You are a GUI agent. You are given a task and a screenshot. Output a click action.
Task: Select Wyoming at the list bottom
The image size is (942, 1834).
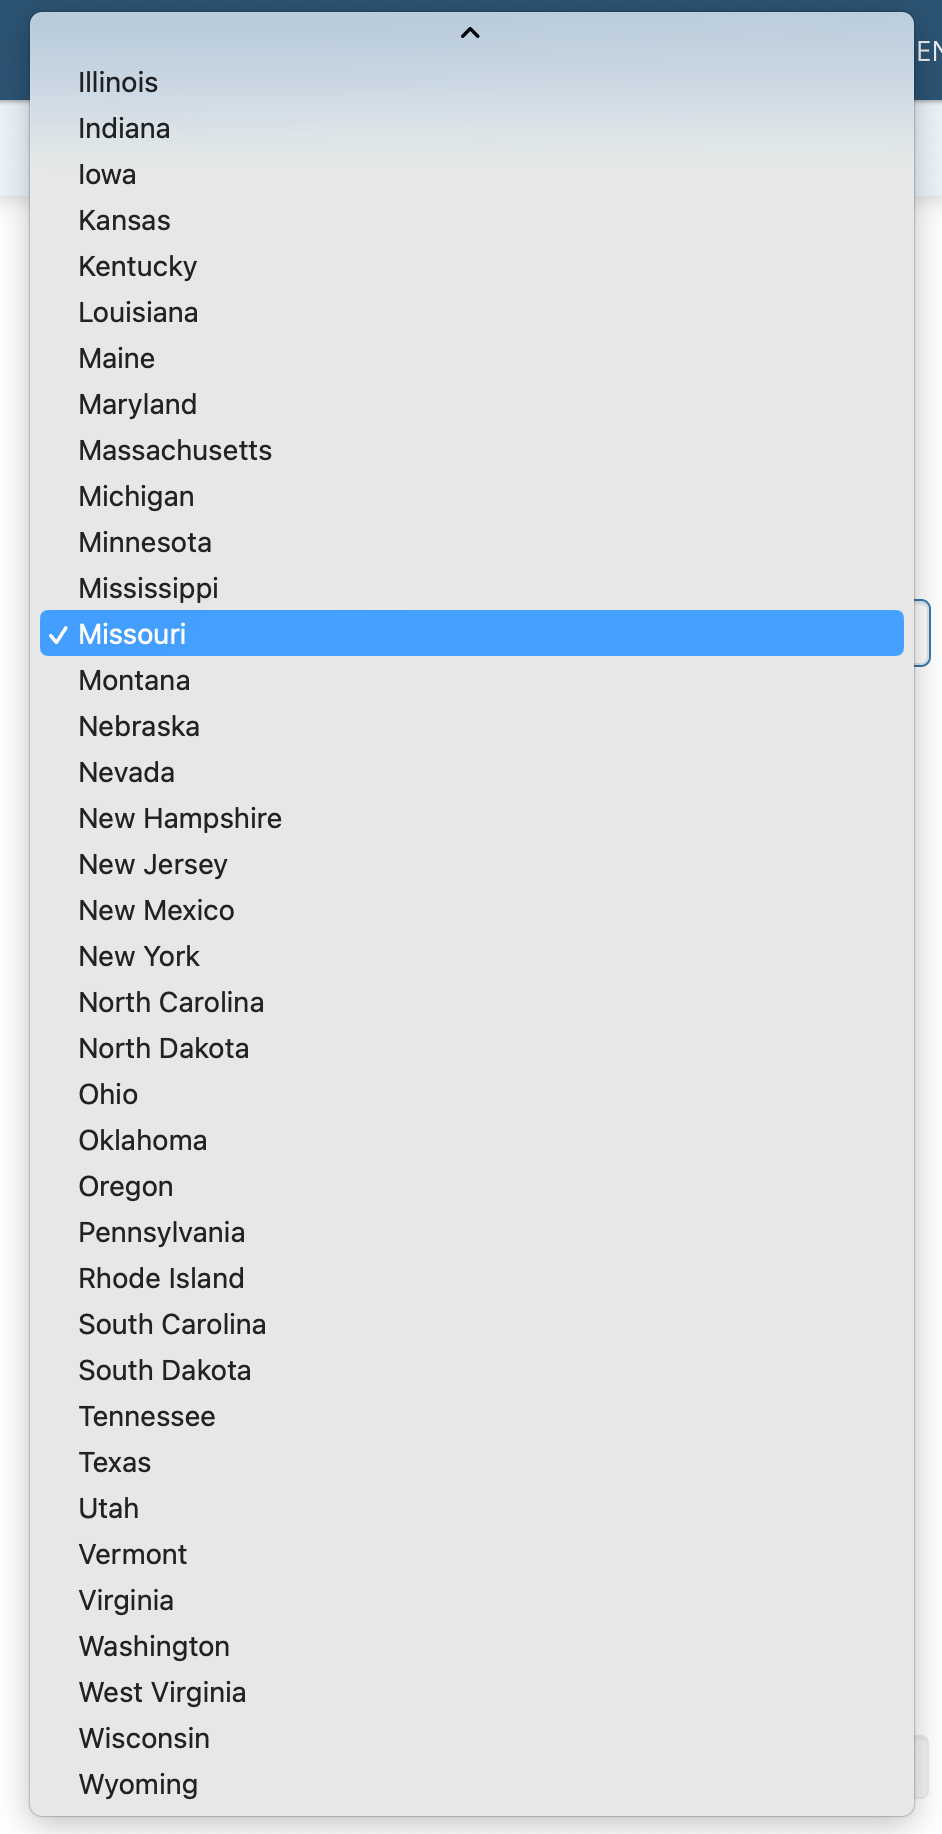139,1785
